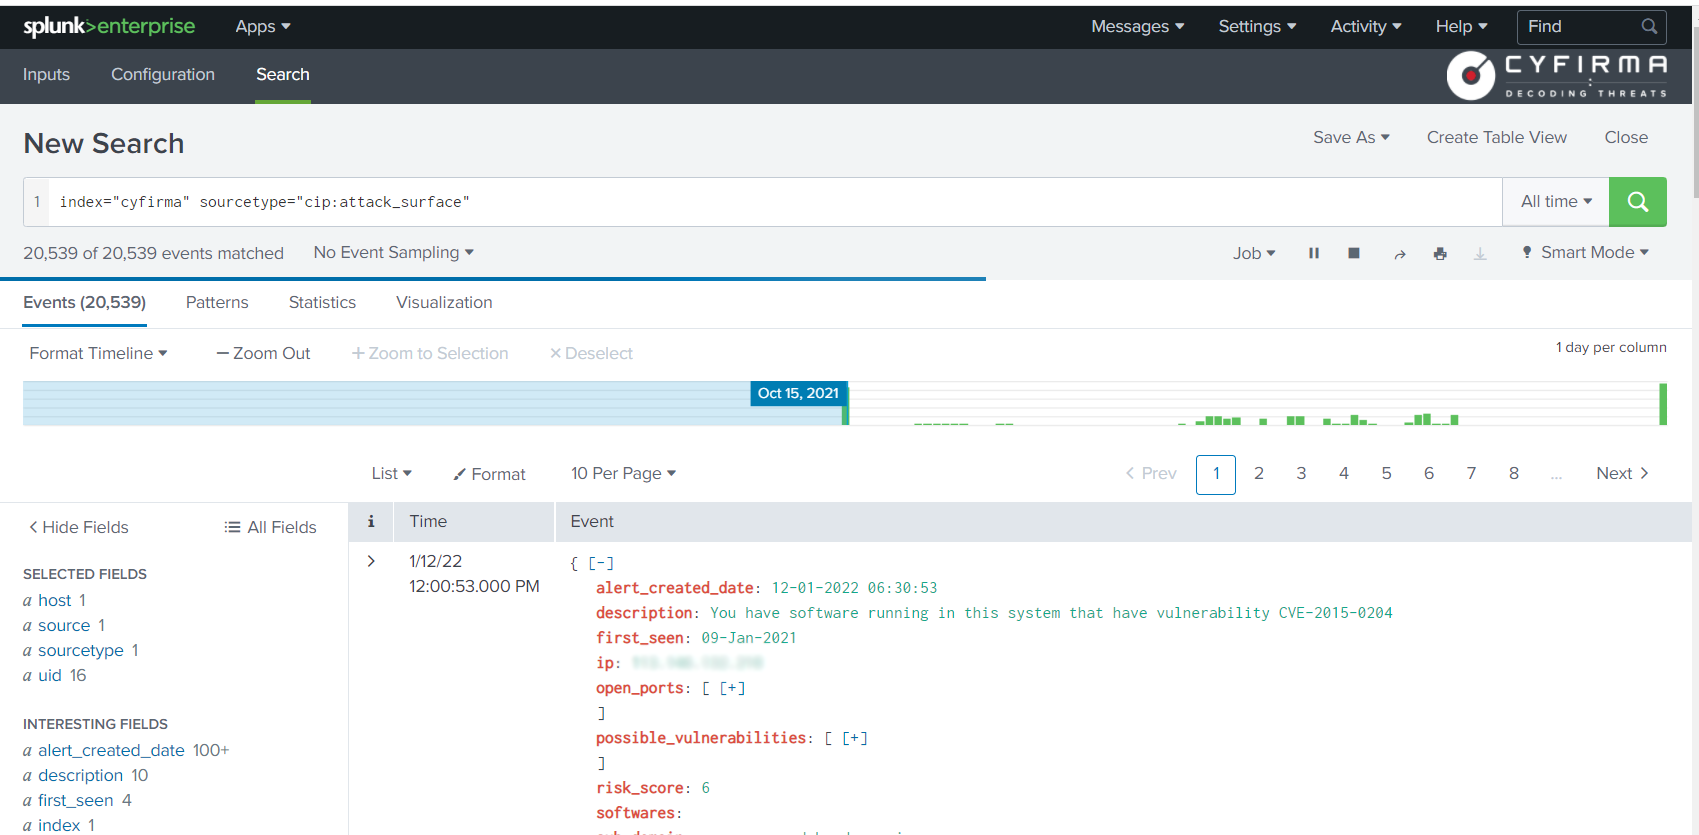The width and height of the screenshot is (1699, 835).
Task: Open the Messages menu
Action: [1138, 27]
